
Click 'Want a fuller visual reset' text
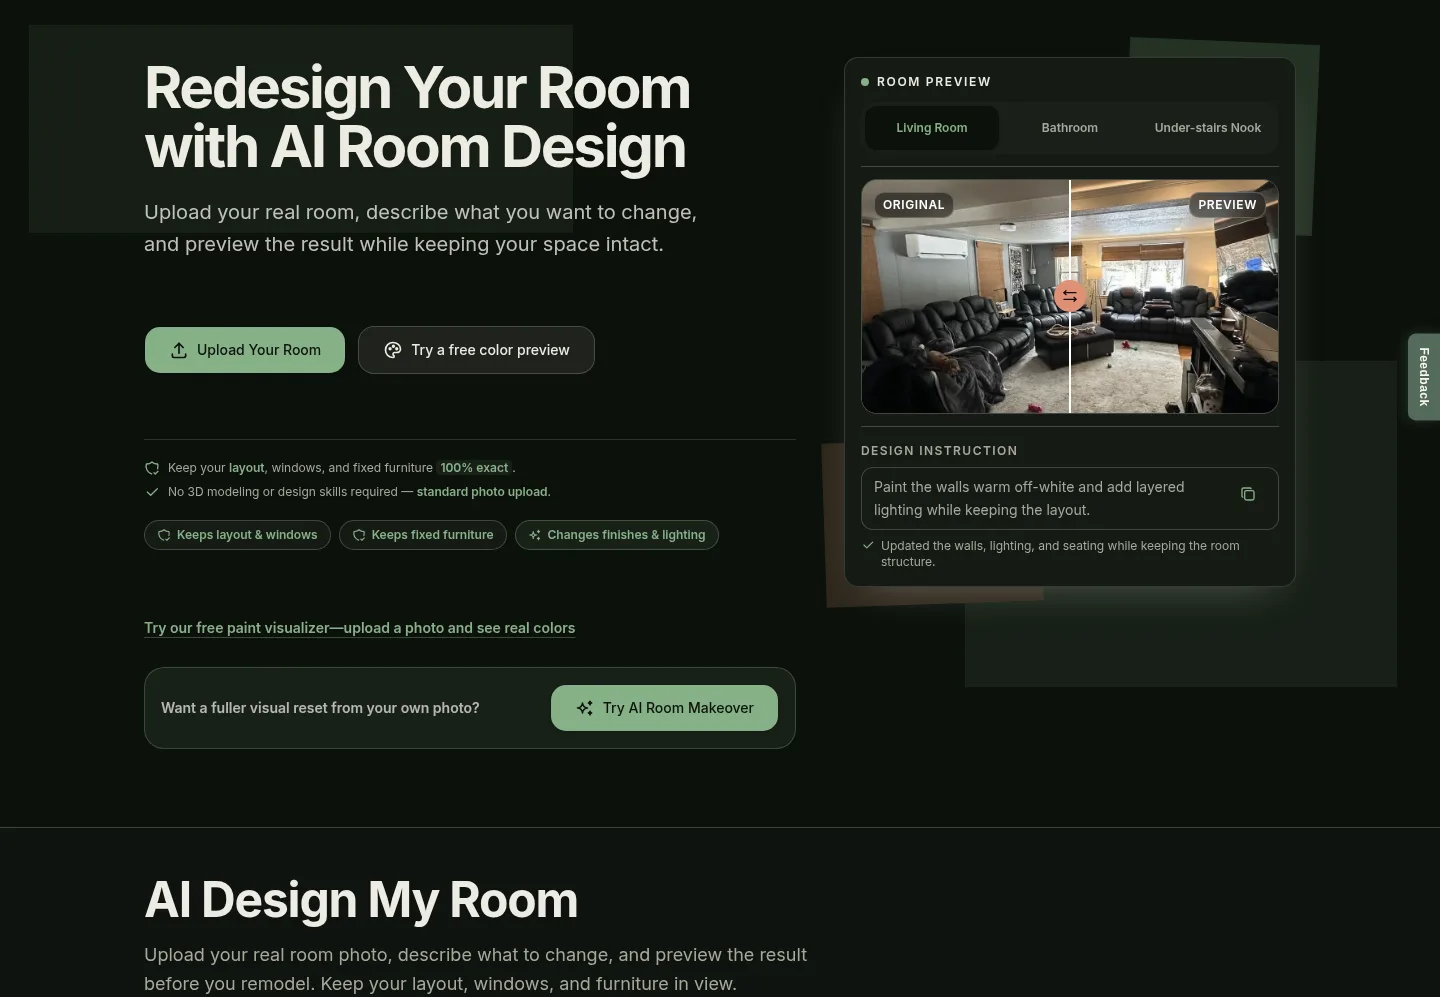click(x=320, y=708)
